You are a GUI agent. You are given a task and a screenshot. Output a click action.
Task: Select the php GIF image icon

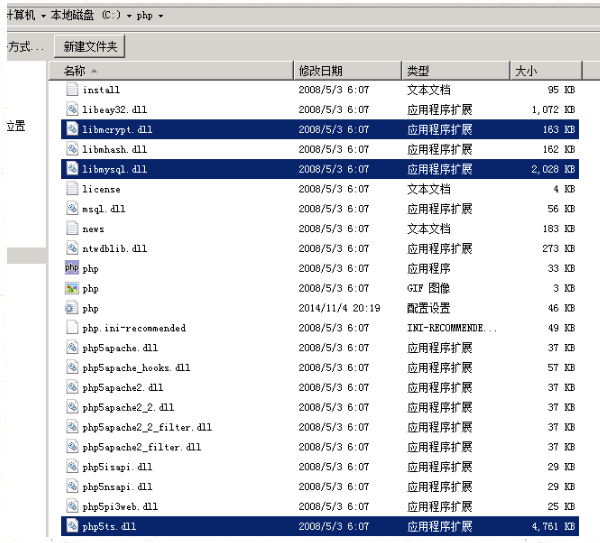pos(71,288)
